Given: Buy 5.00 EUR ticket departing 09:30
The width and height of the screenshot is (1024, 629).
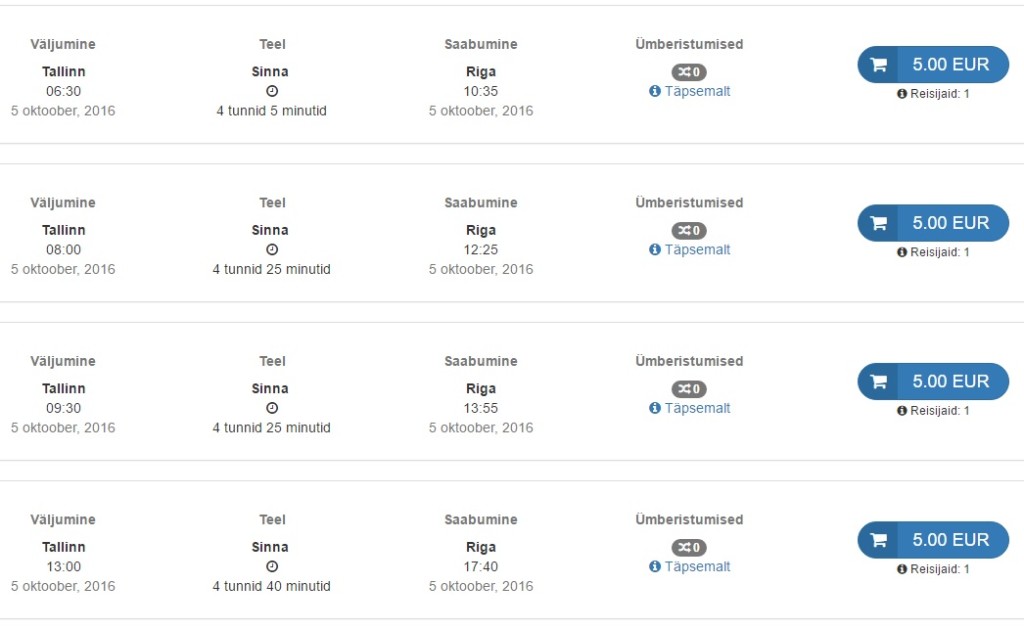Looking at the screenshot, I should (933, 381).
